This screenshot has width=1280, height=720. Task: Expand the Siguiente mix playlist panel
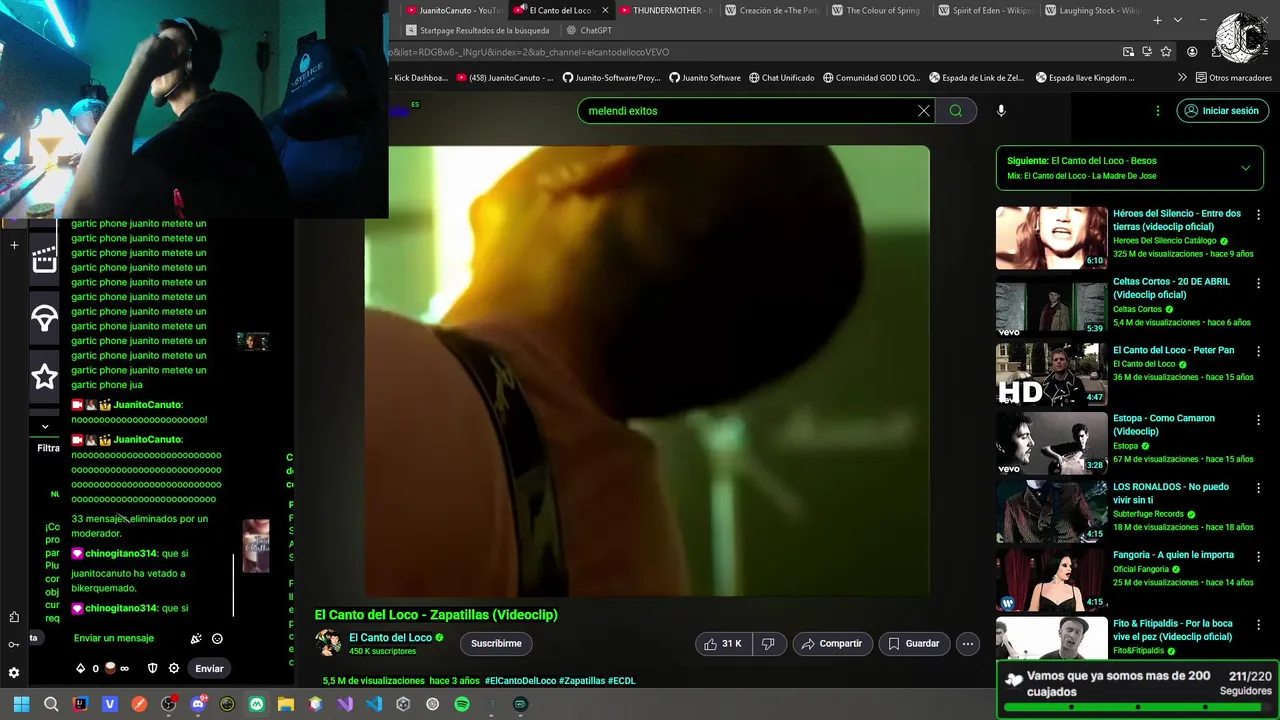(x=1245, y=168)
